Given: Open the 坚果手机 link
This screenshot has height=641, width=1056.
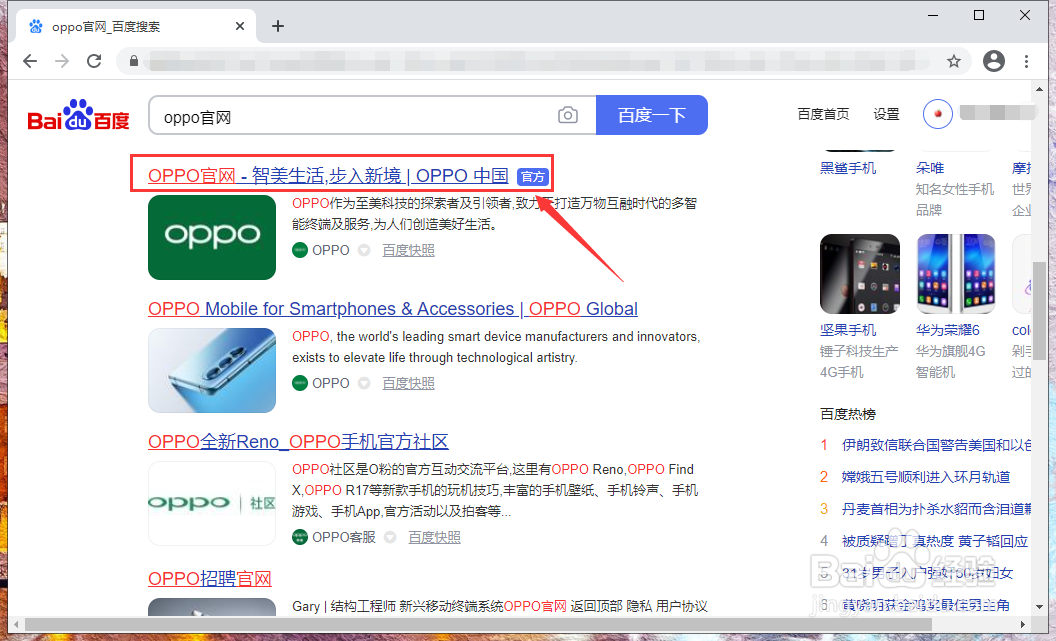Looking at the screenshot, I should 848,331.
